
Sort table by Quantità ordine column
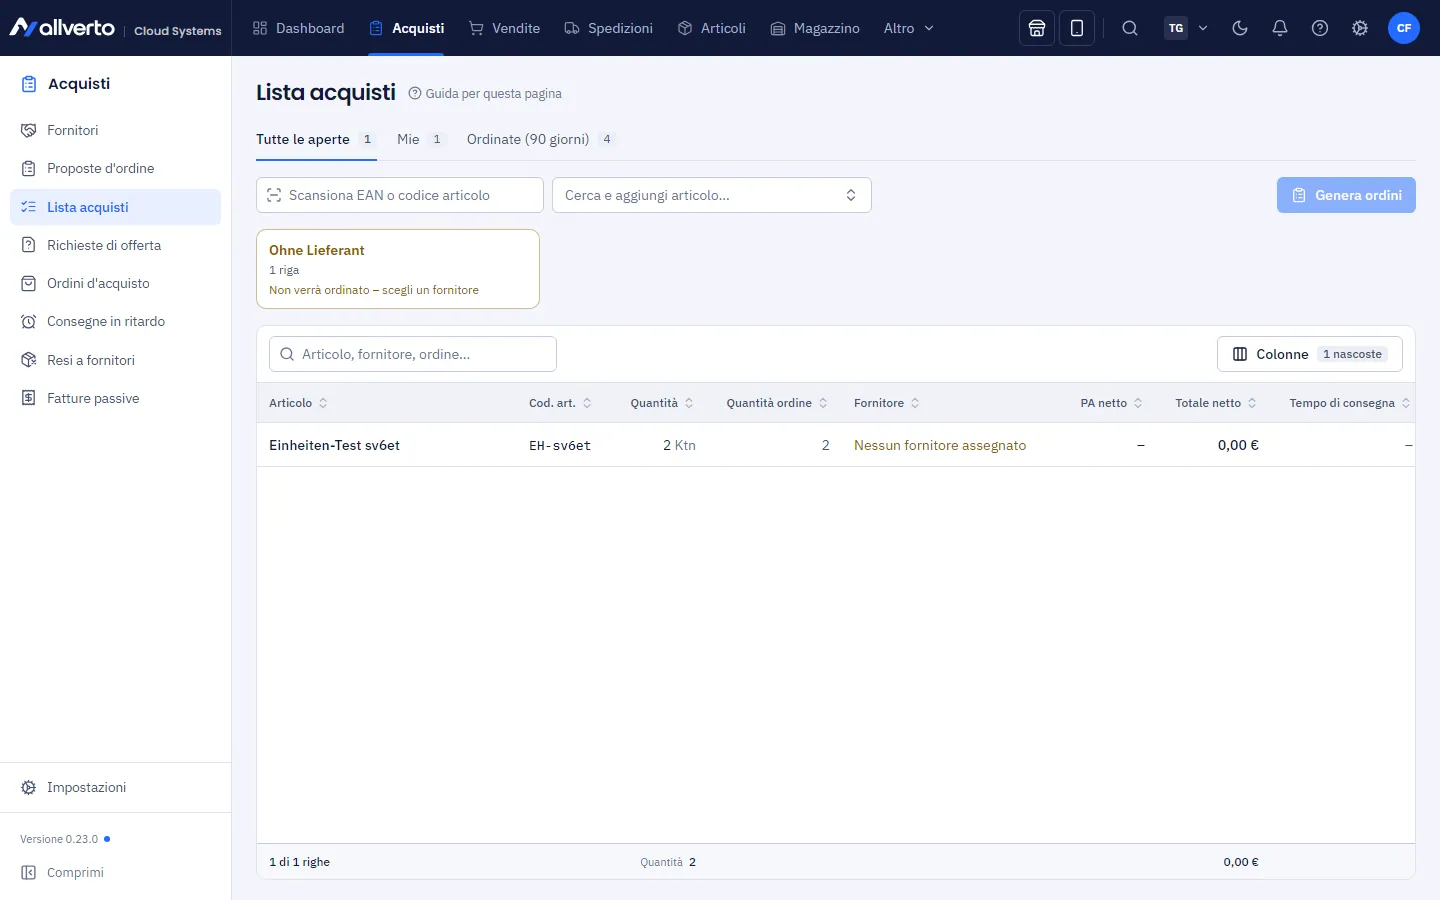[777, 403]
